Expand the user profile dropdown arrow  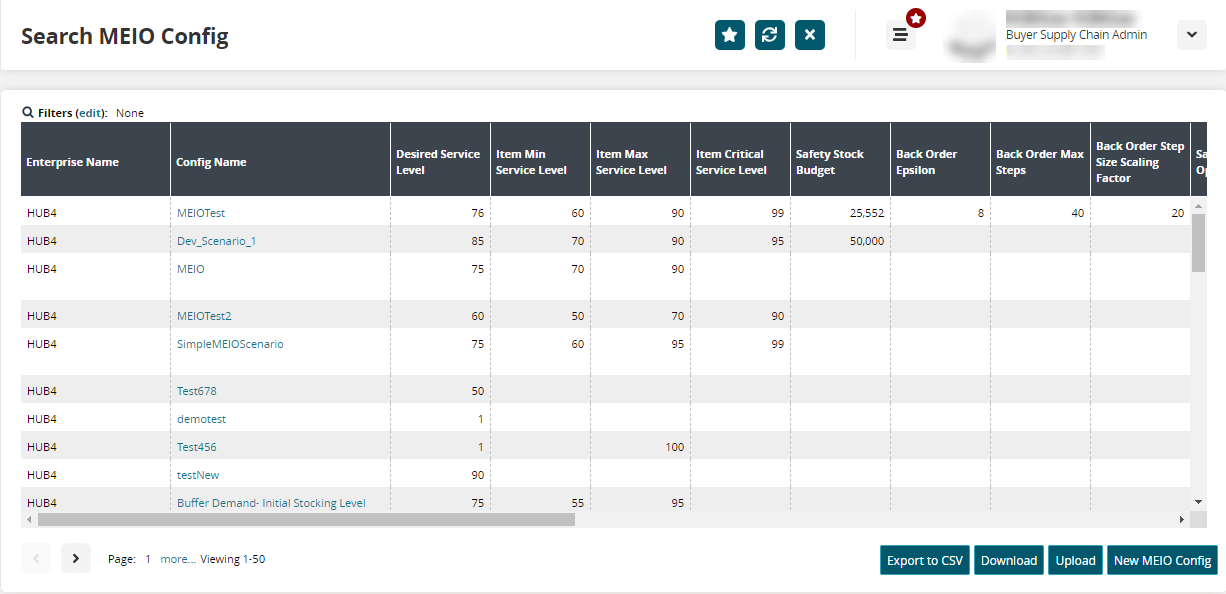[1191, 35]
